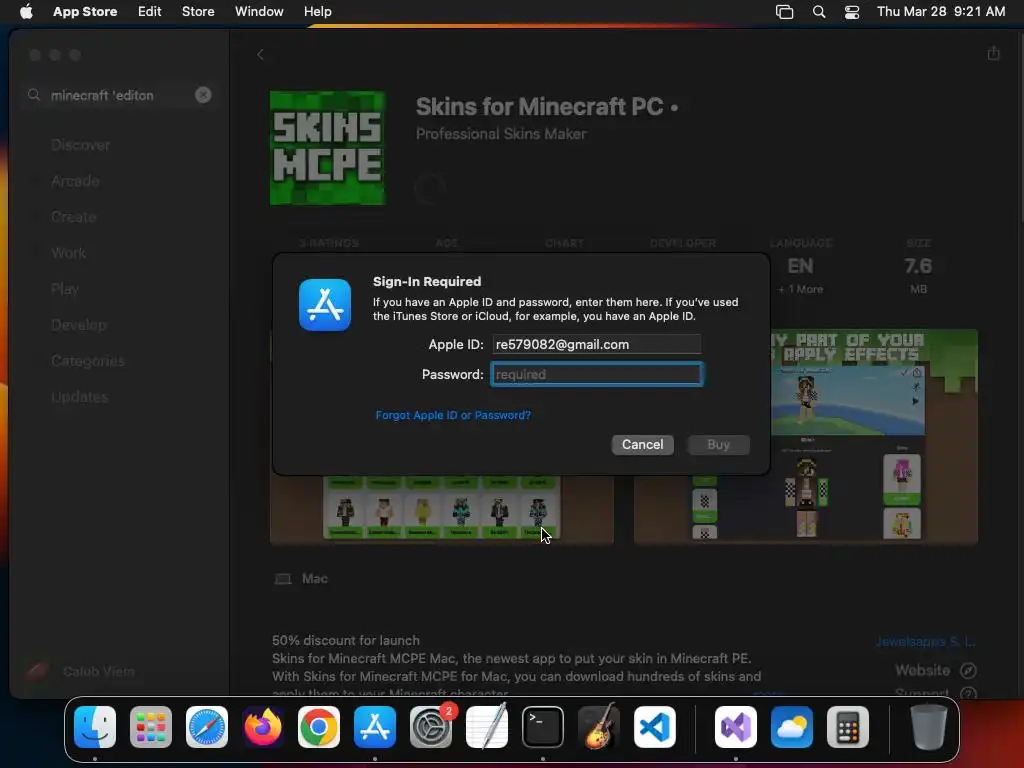Open Visual Studio Code in dock
The height and width of the screenshot is (768, 1024).
(654, 727)
